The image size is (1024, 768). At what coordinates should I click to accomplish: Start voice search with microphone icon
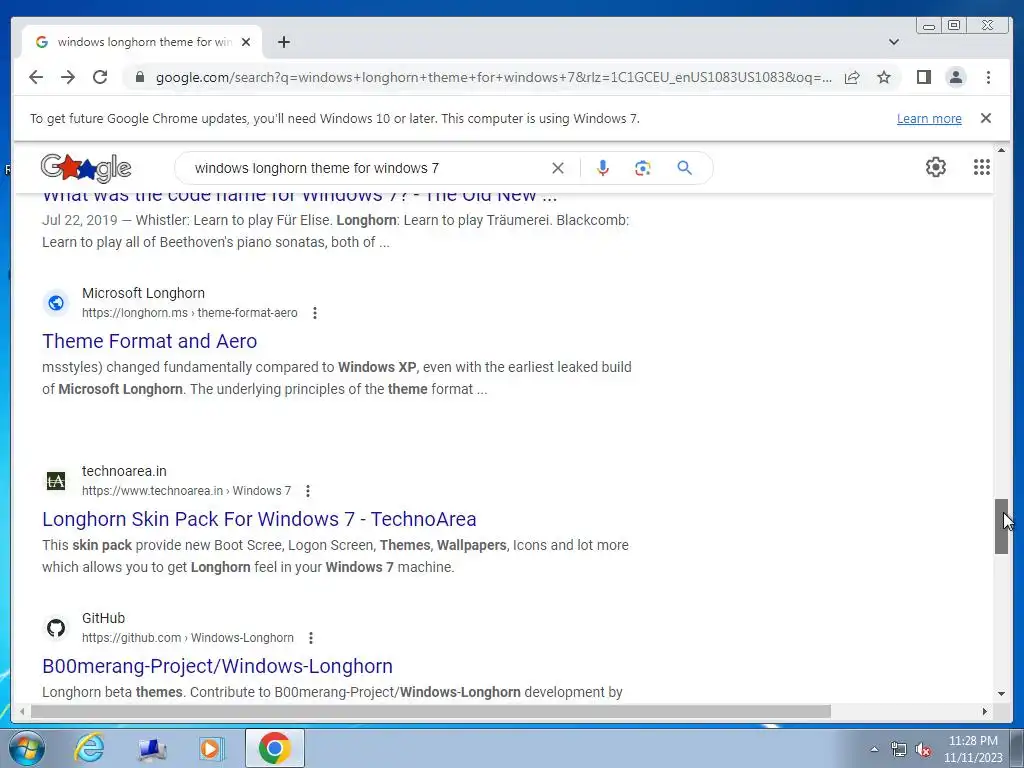point(602,168)
